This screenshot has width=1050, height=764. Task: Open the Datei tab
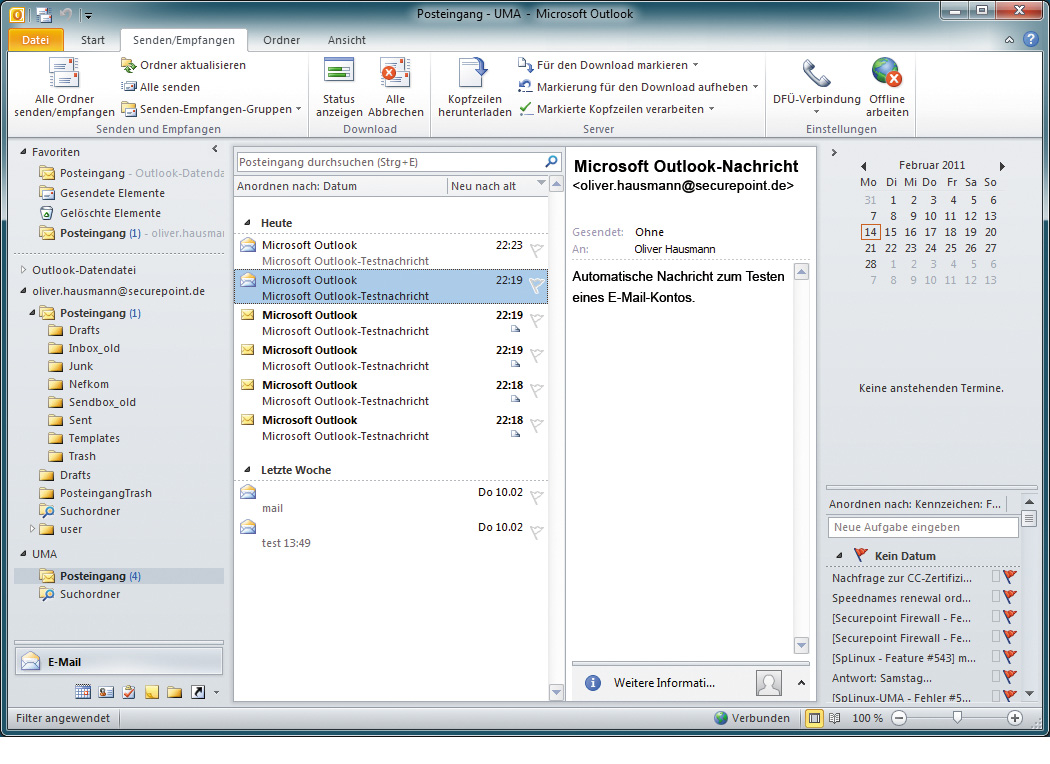35,40
